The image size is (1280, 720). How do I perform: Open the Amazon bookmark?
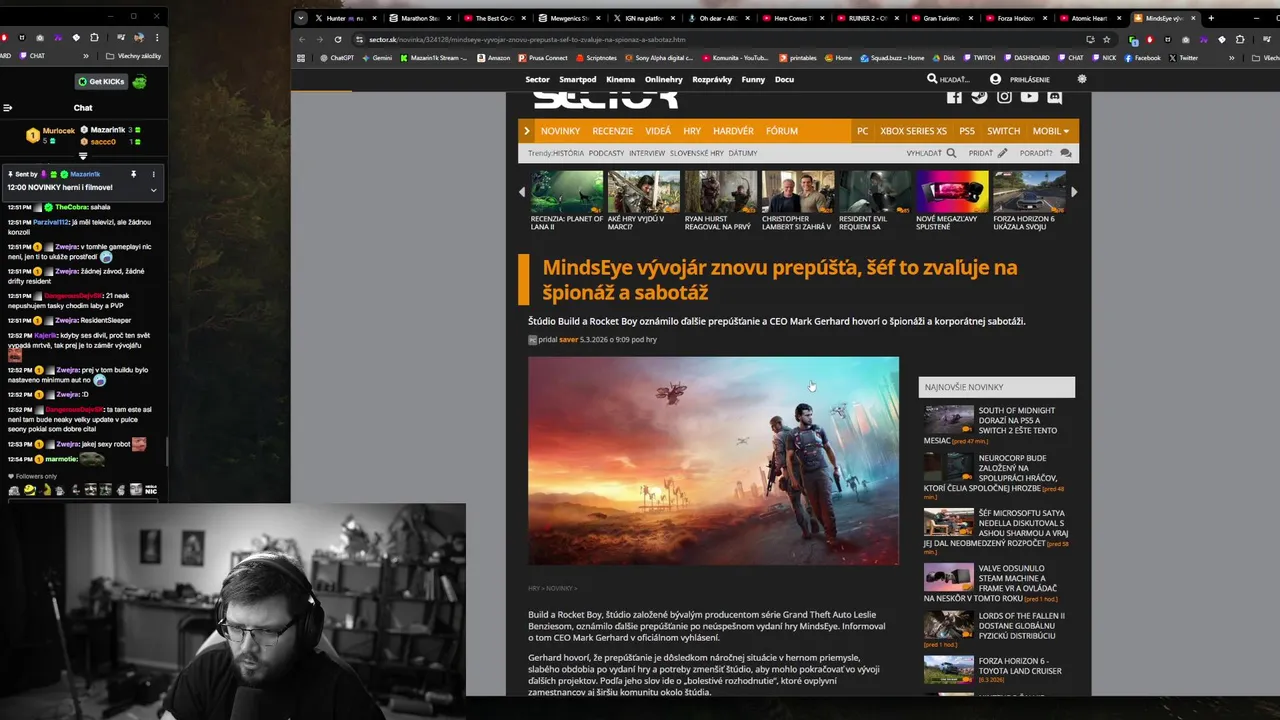pos(493,58)
